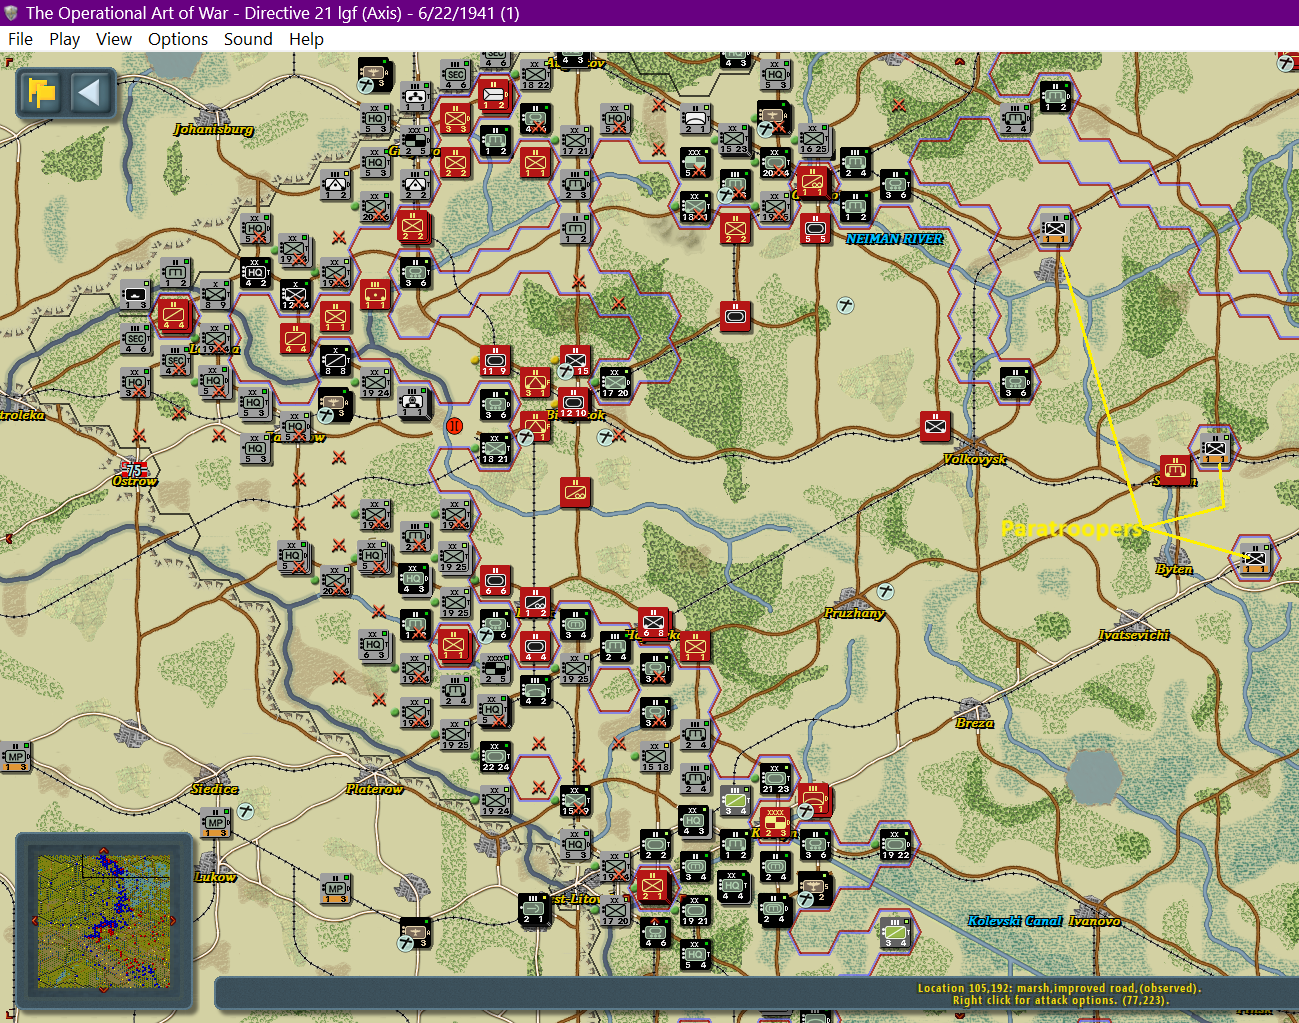Click the minimap overview in the corner

pyautogui.click(x=103, y=921)
